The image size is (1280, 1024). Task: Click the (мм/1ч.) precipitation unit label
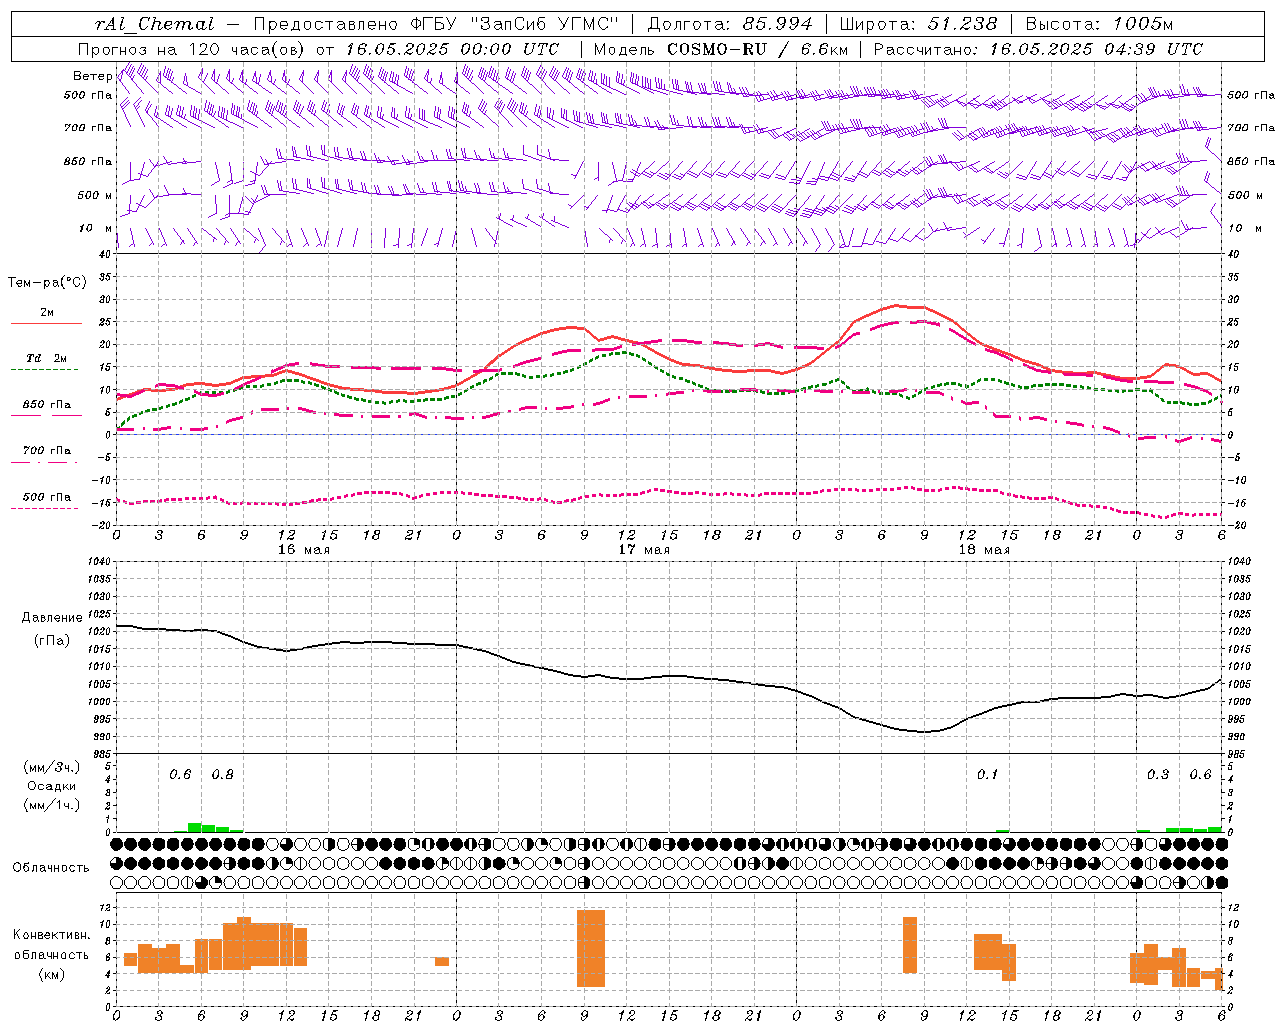52,805
